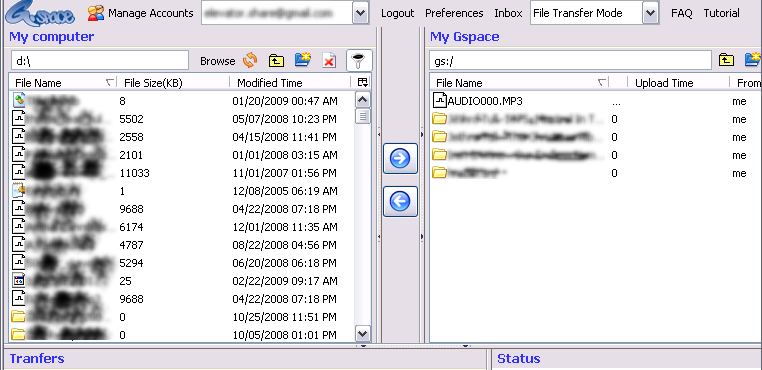
Task: Click the Gspace logo
Action: (x=40, y=13)
